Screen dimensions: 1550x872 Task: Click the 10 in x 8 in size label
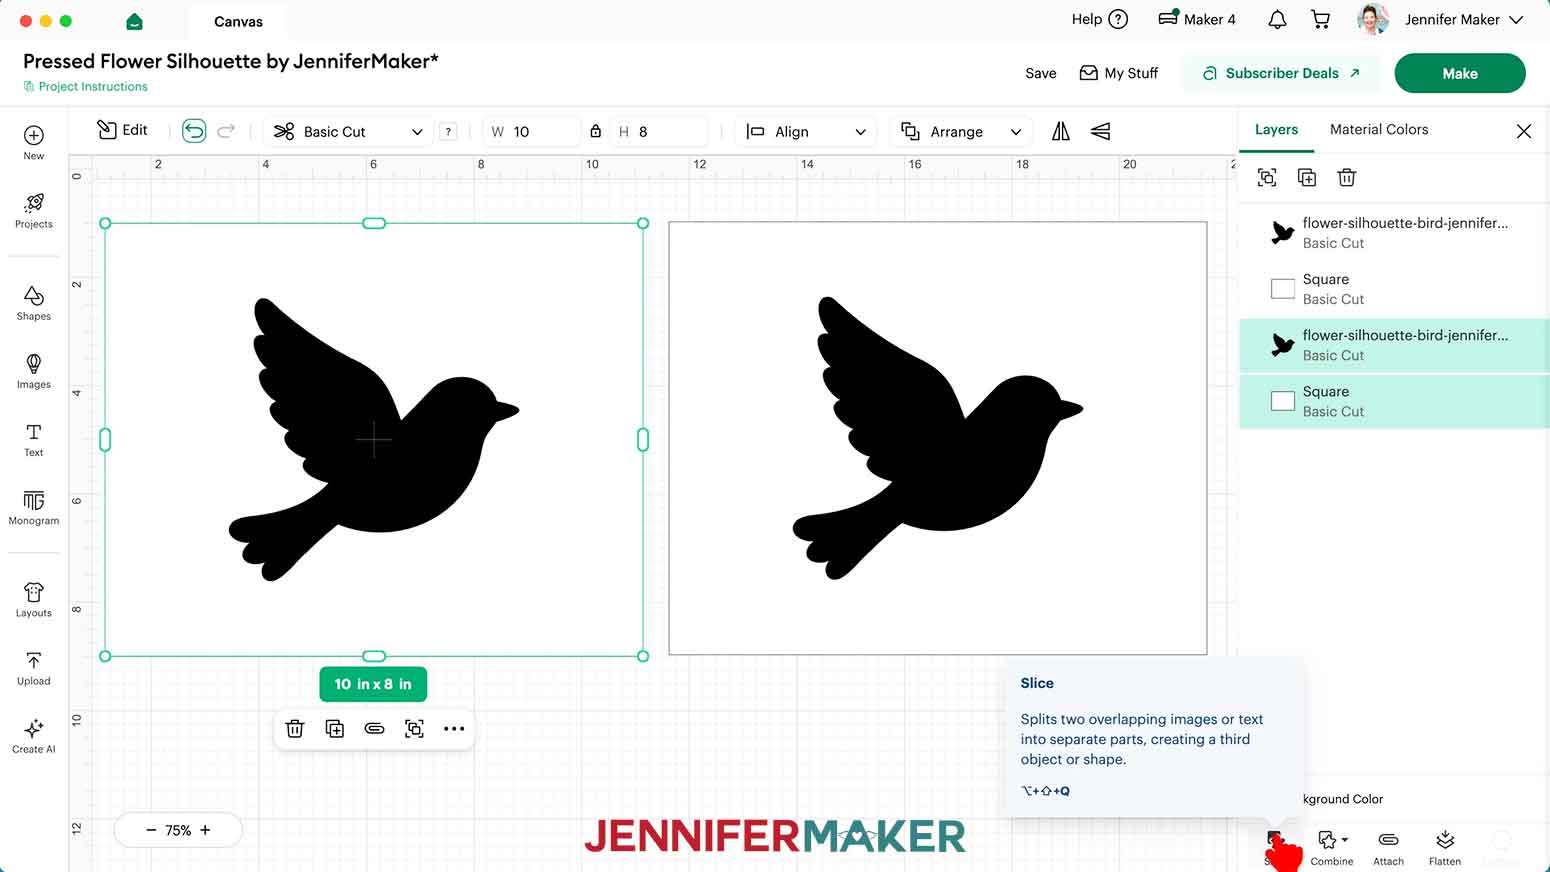point(373,684)
